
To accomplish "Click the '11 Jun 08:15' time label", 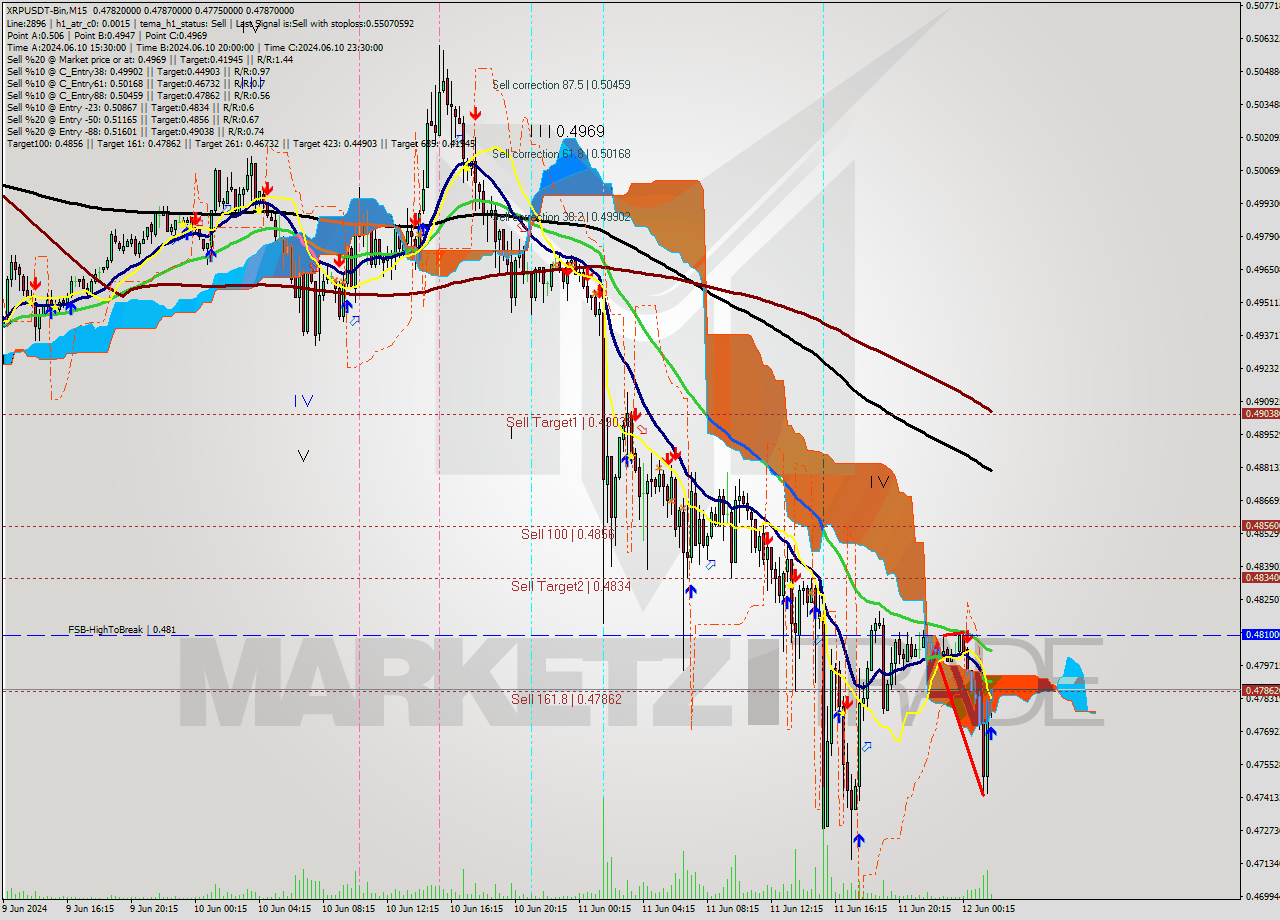I will 732,910.
